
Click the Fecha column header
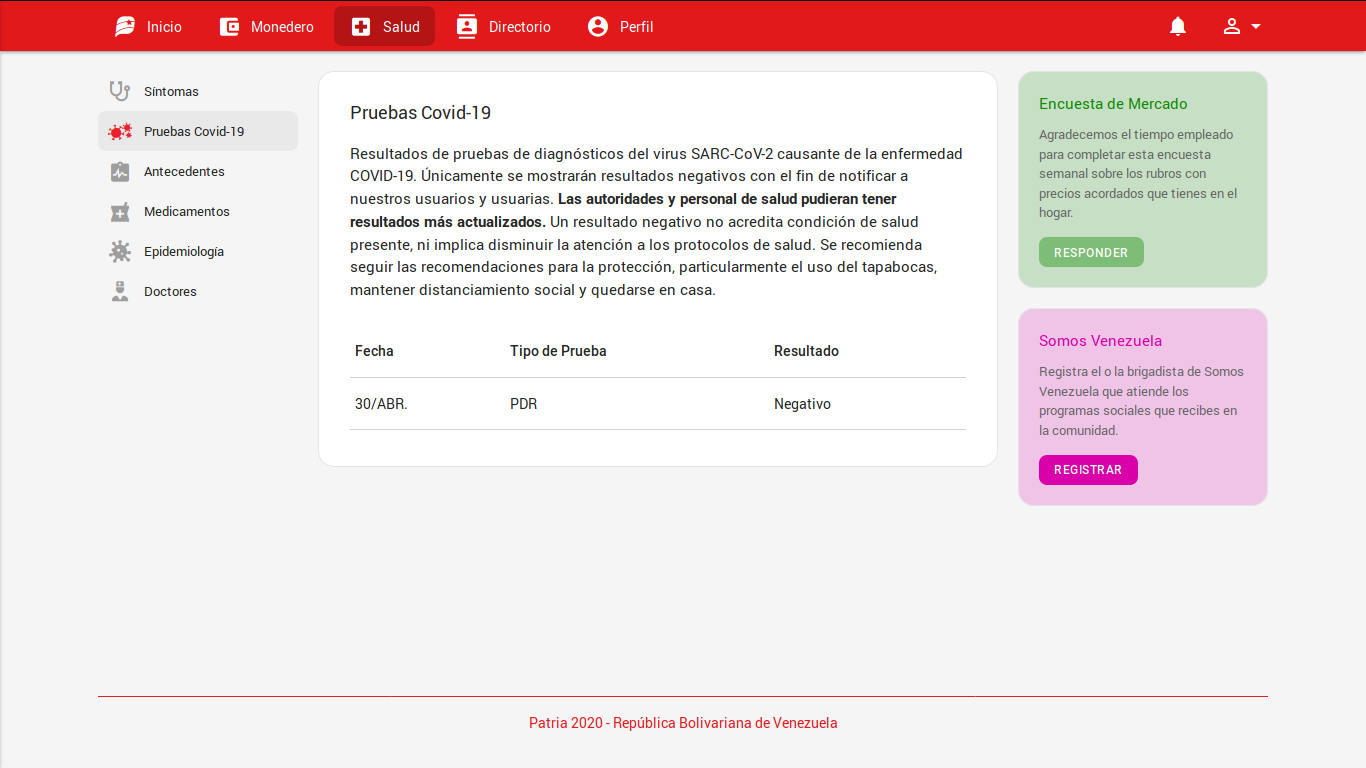pos(374,351)
